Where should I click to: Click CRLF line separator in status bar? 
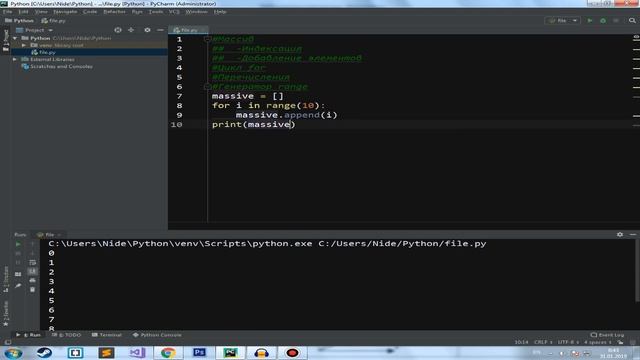click(543, 342)
